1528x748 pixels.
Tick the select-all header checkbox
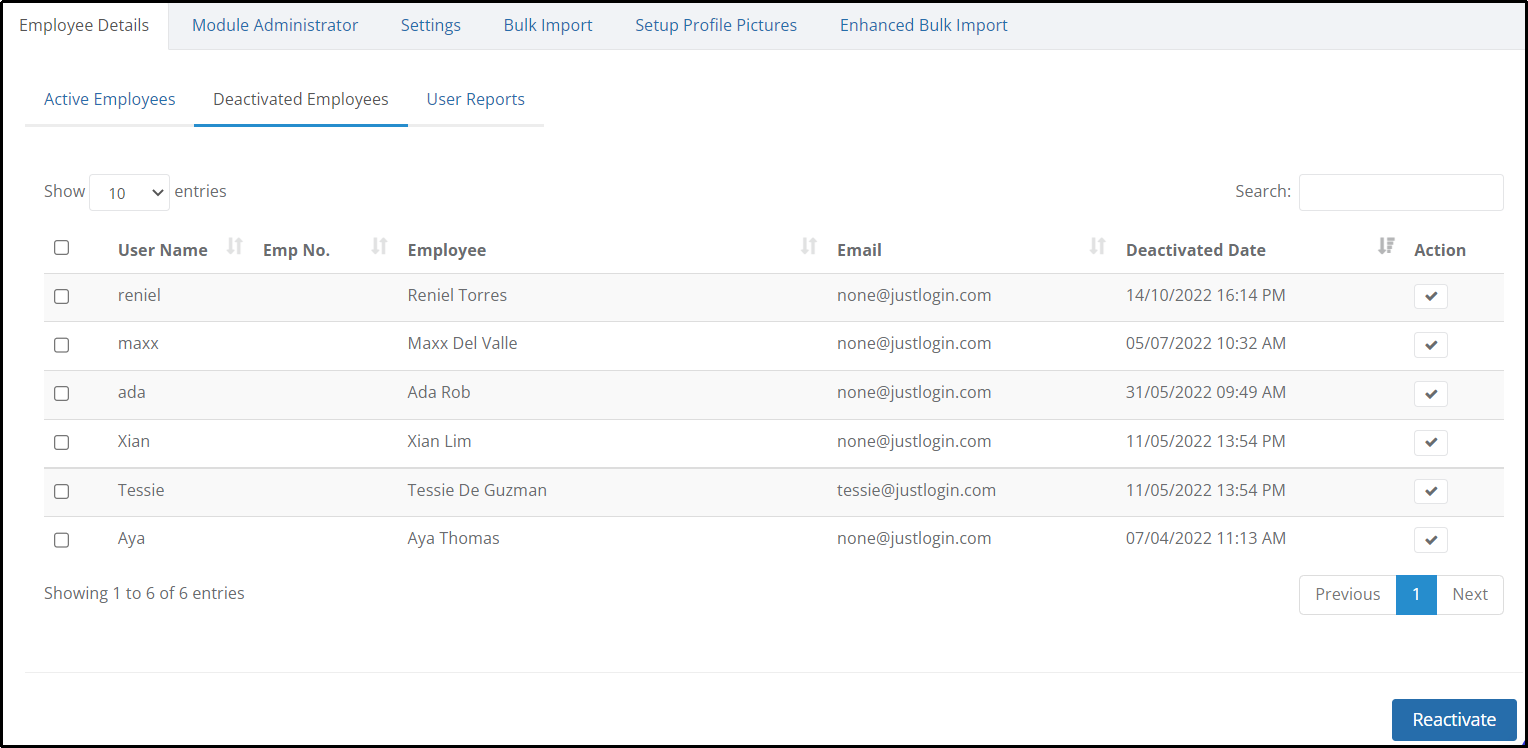coord(61,247)
